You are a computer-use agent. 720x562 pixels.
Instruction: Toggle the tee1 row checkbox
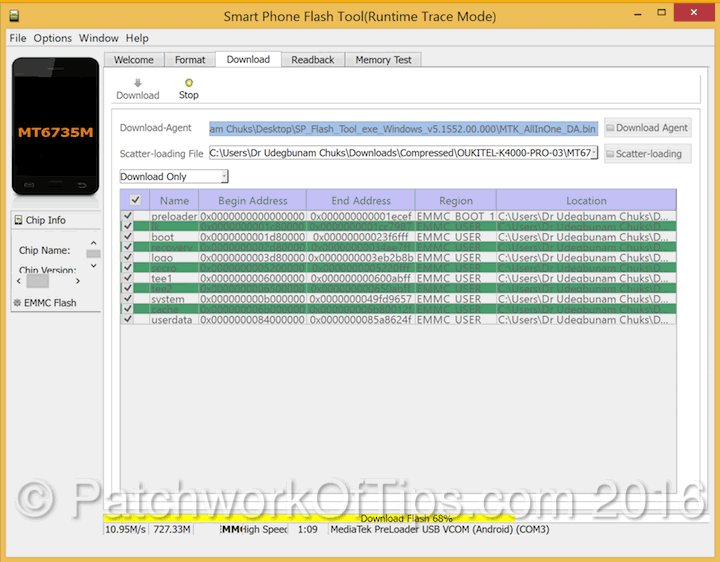coord(128,277)
